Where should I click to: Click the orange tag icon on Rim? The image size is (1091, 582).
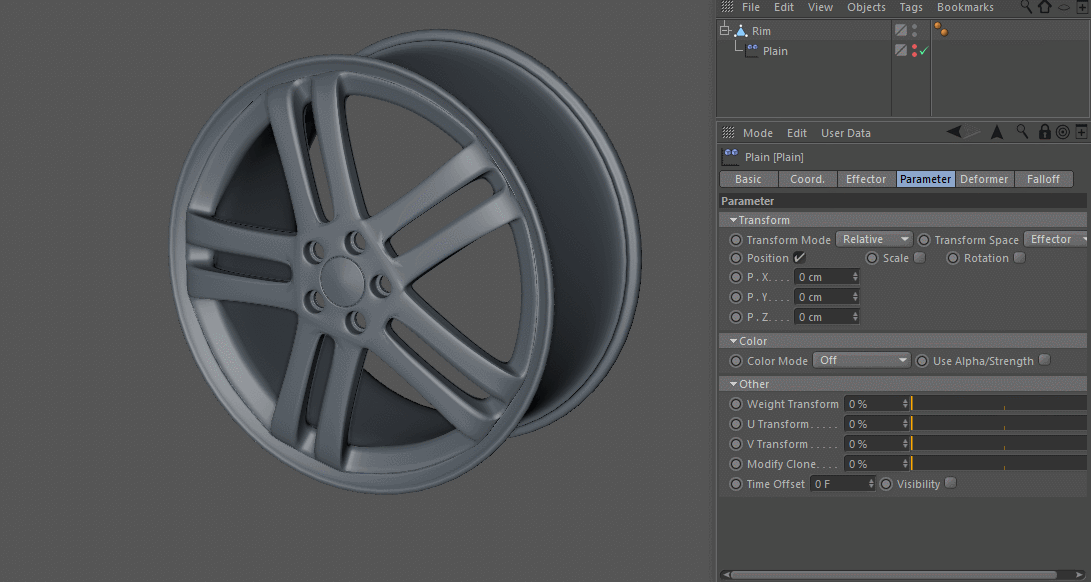tap(941, 31)
